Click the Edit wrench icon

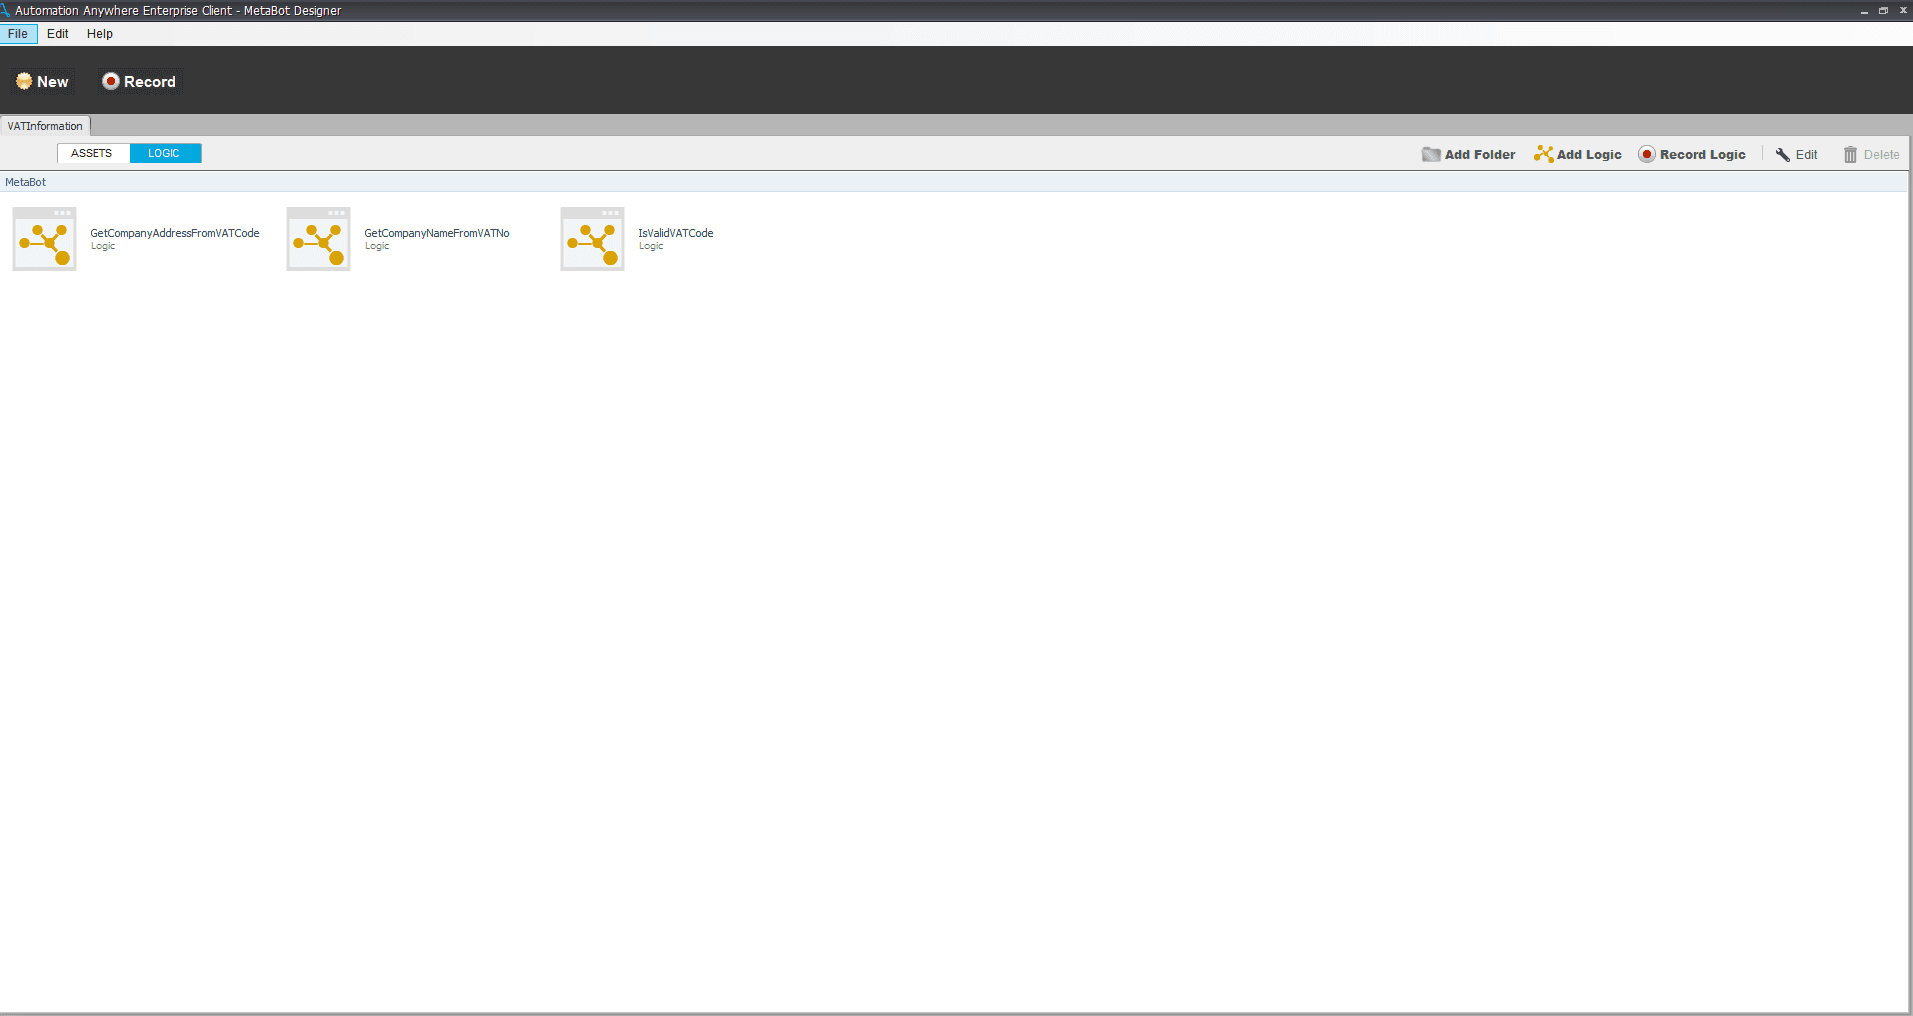coord(1783,154)
